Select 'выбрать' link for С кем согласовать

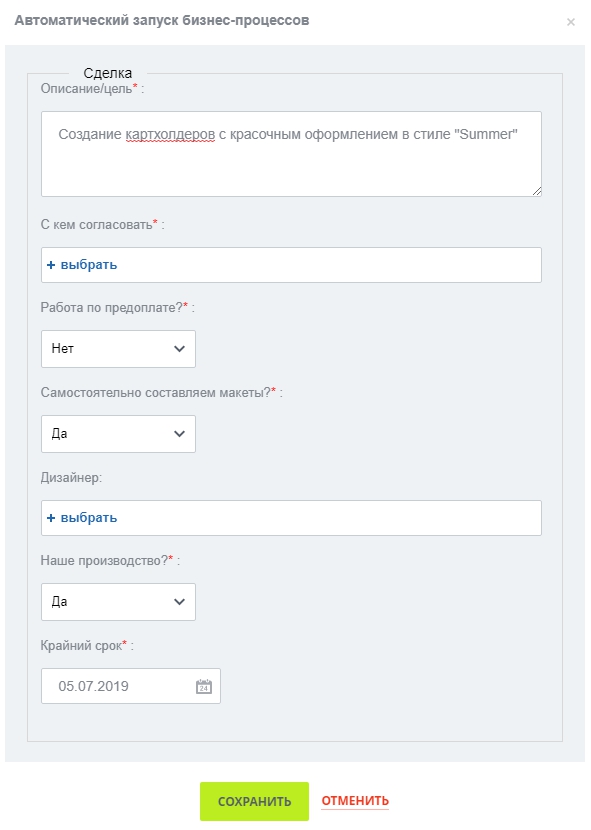(88, 265)
